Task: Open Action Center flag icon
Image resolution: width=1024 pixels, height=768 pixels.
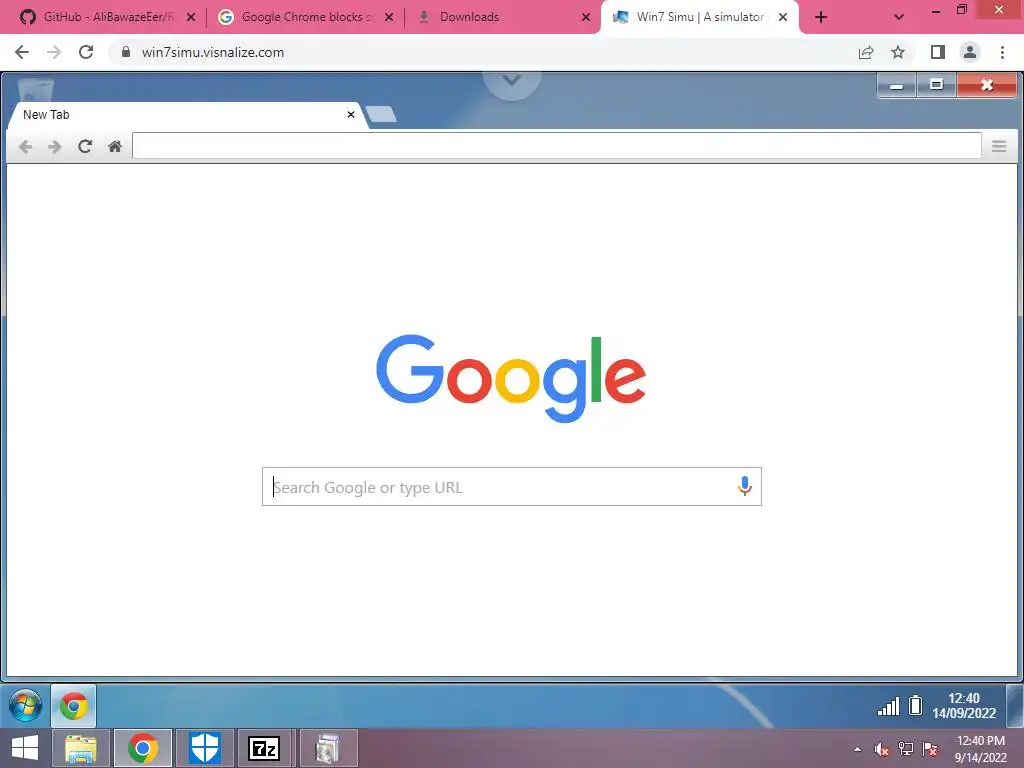Action: [930, 750]
